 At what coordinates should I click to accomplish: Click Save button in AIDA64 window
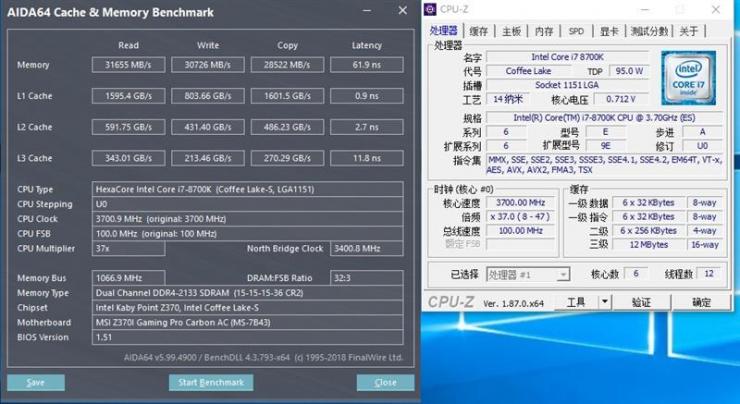[x=36, y=382]
